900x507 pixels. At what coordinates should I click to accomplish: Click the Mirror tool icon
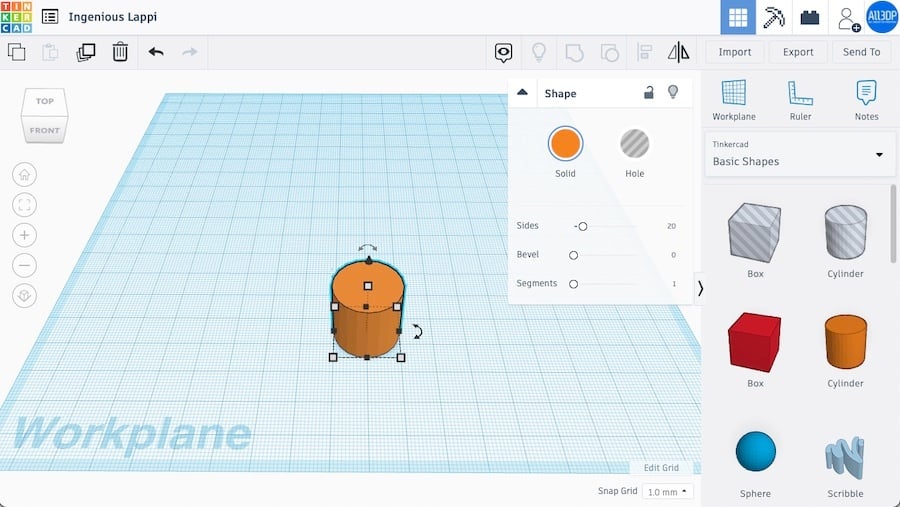coord(678,52)
